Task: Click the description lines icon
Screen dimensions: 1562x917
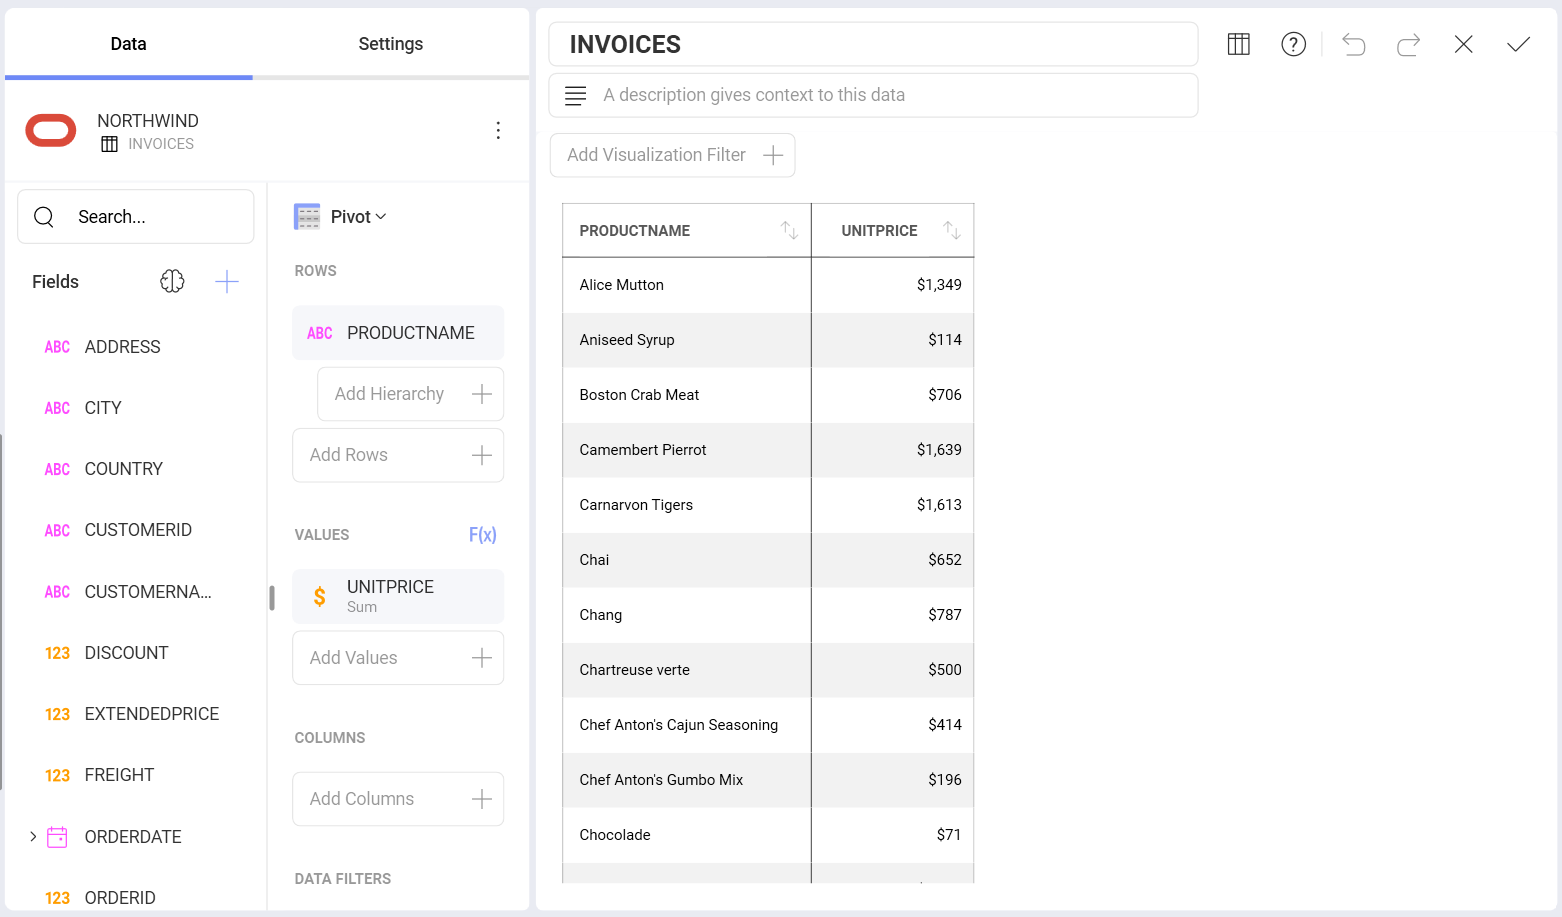Action: (575, 95)
